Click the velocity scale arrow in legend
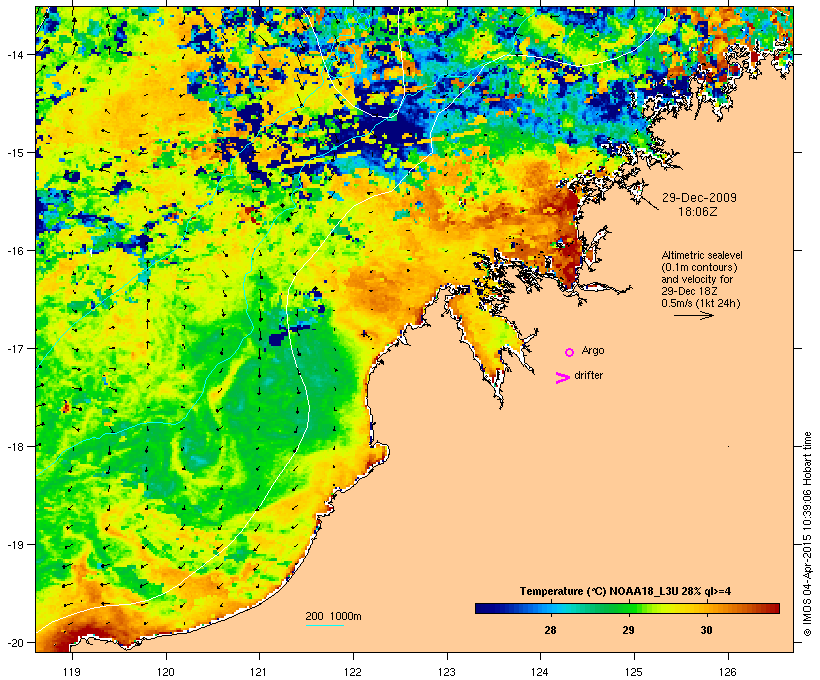 (693, 315)
